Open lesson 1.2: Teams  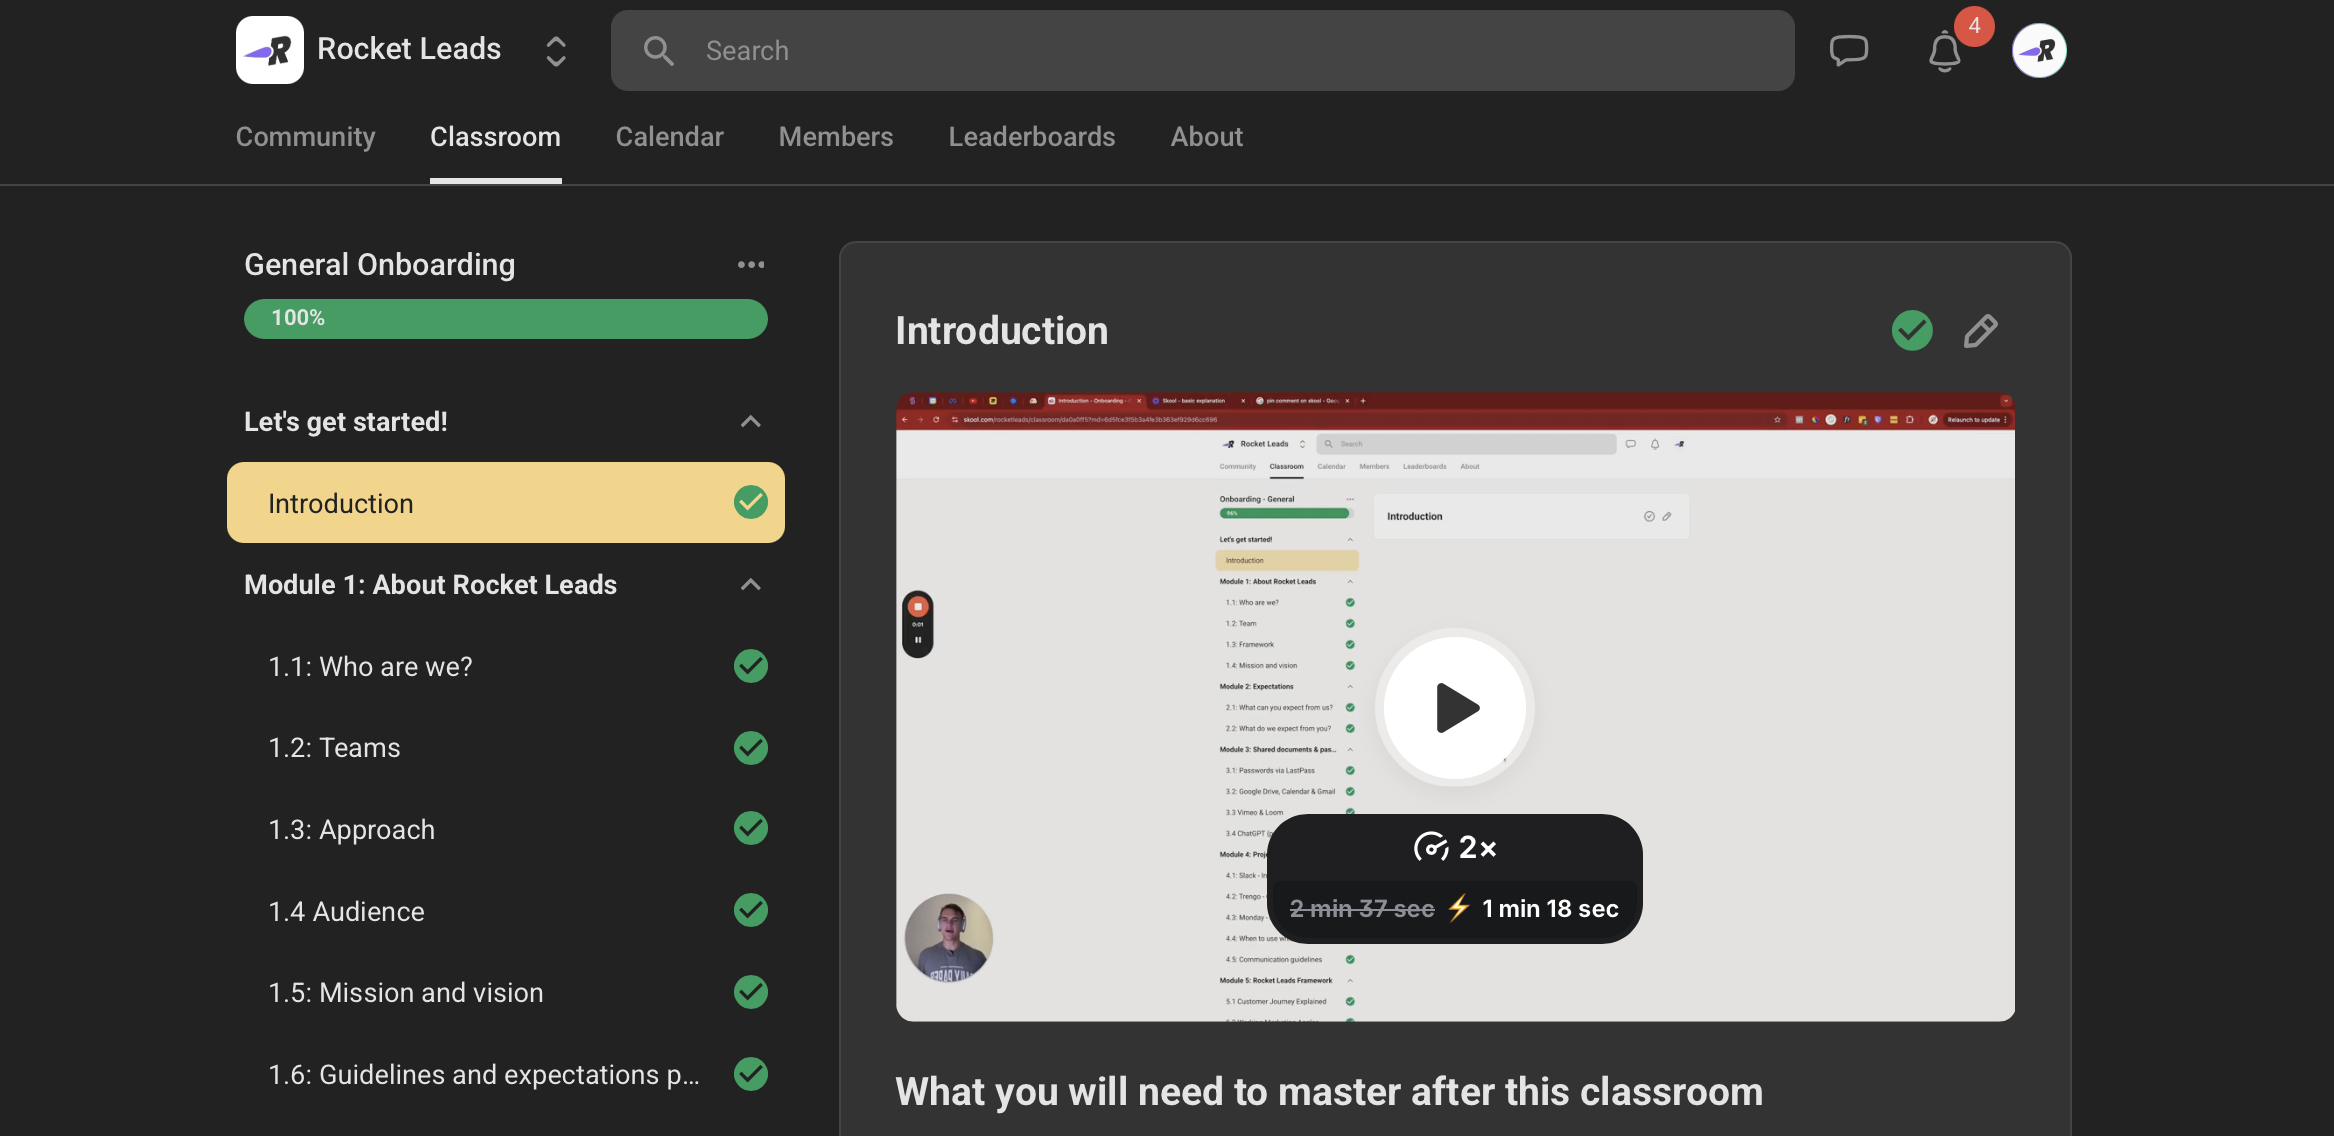[334, 748]
